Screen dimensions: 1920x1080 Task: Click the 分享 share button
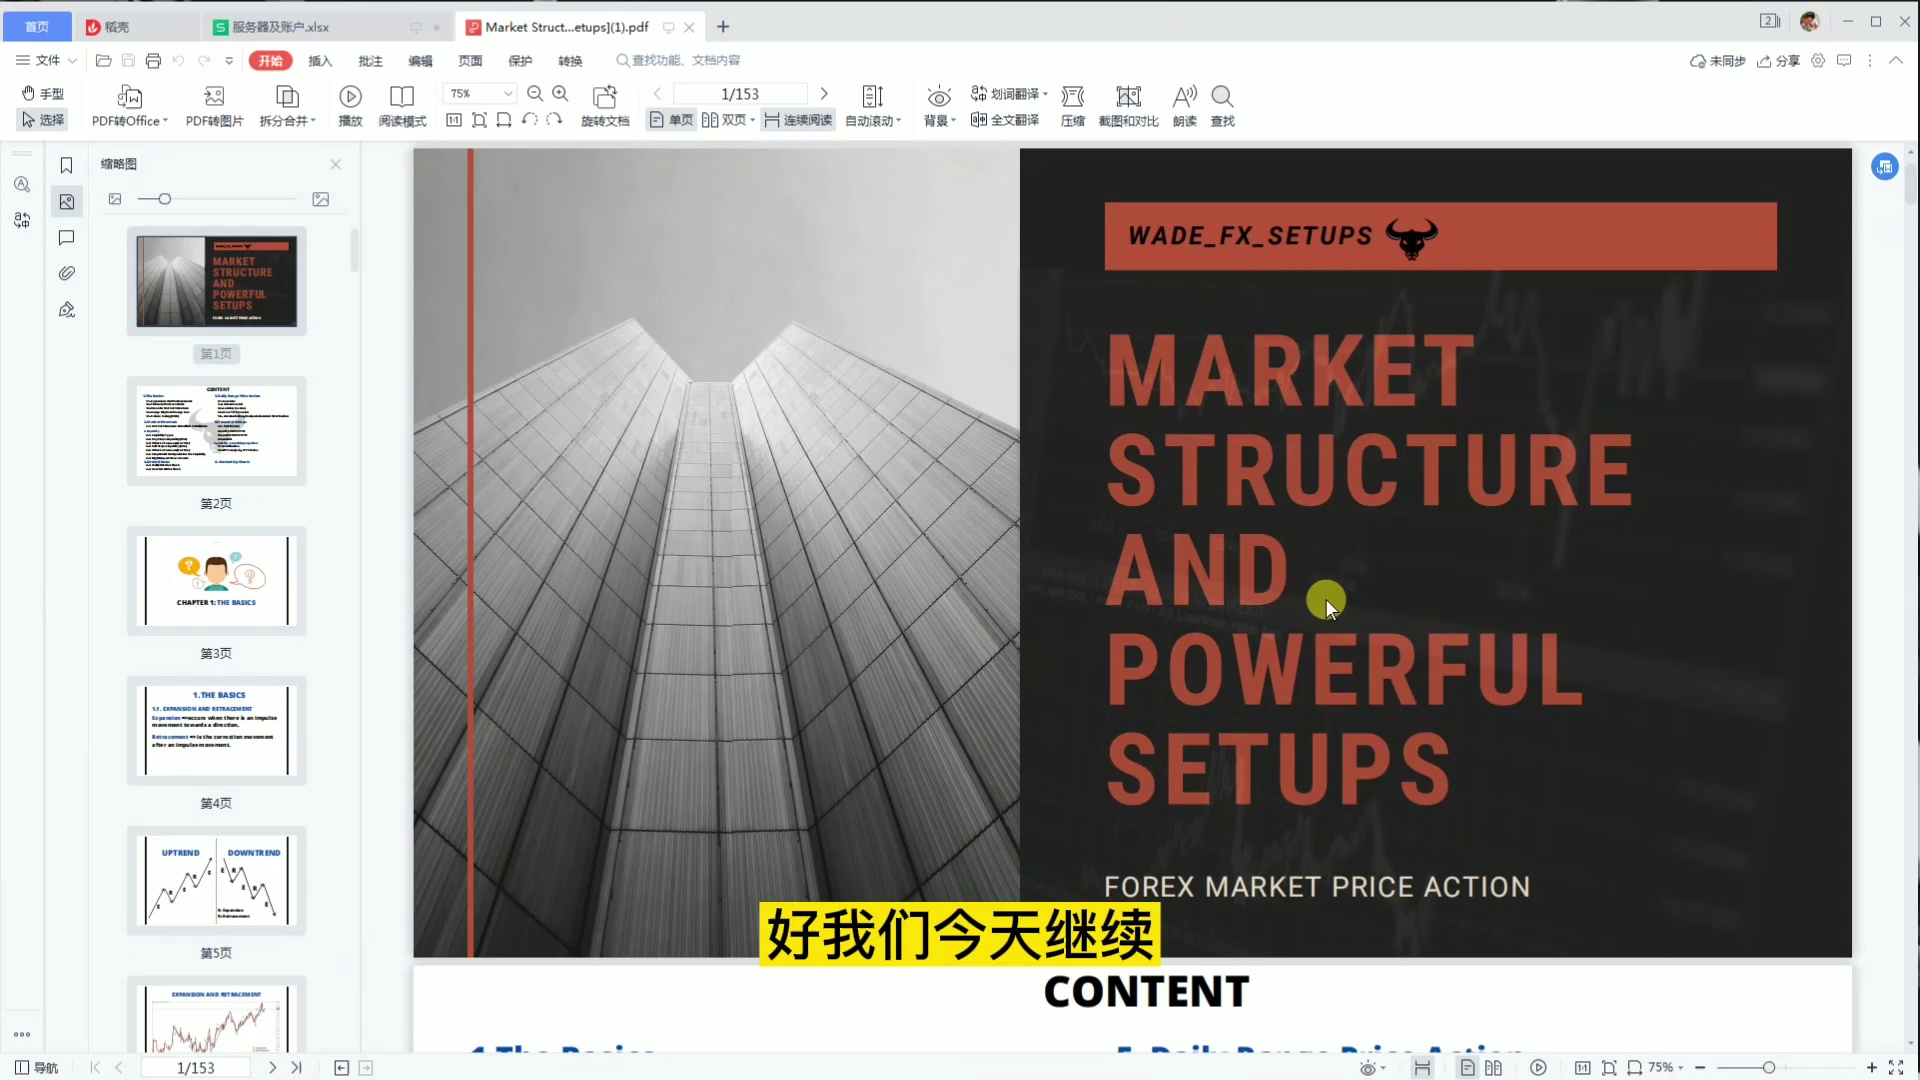[x=1779, y=61]
